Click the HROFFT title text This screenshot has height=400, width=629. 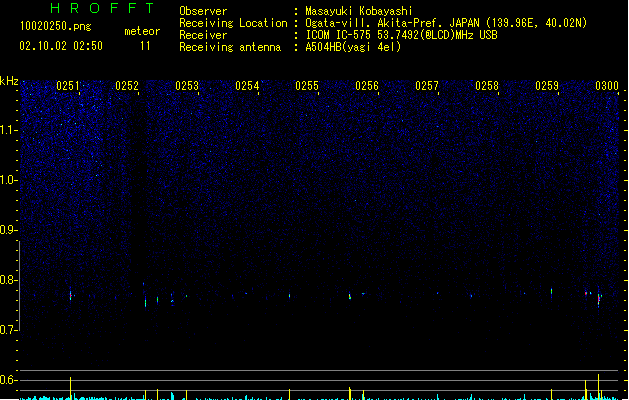point(102,8)
